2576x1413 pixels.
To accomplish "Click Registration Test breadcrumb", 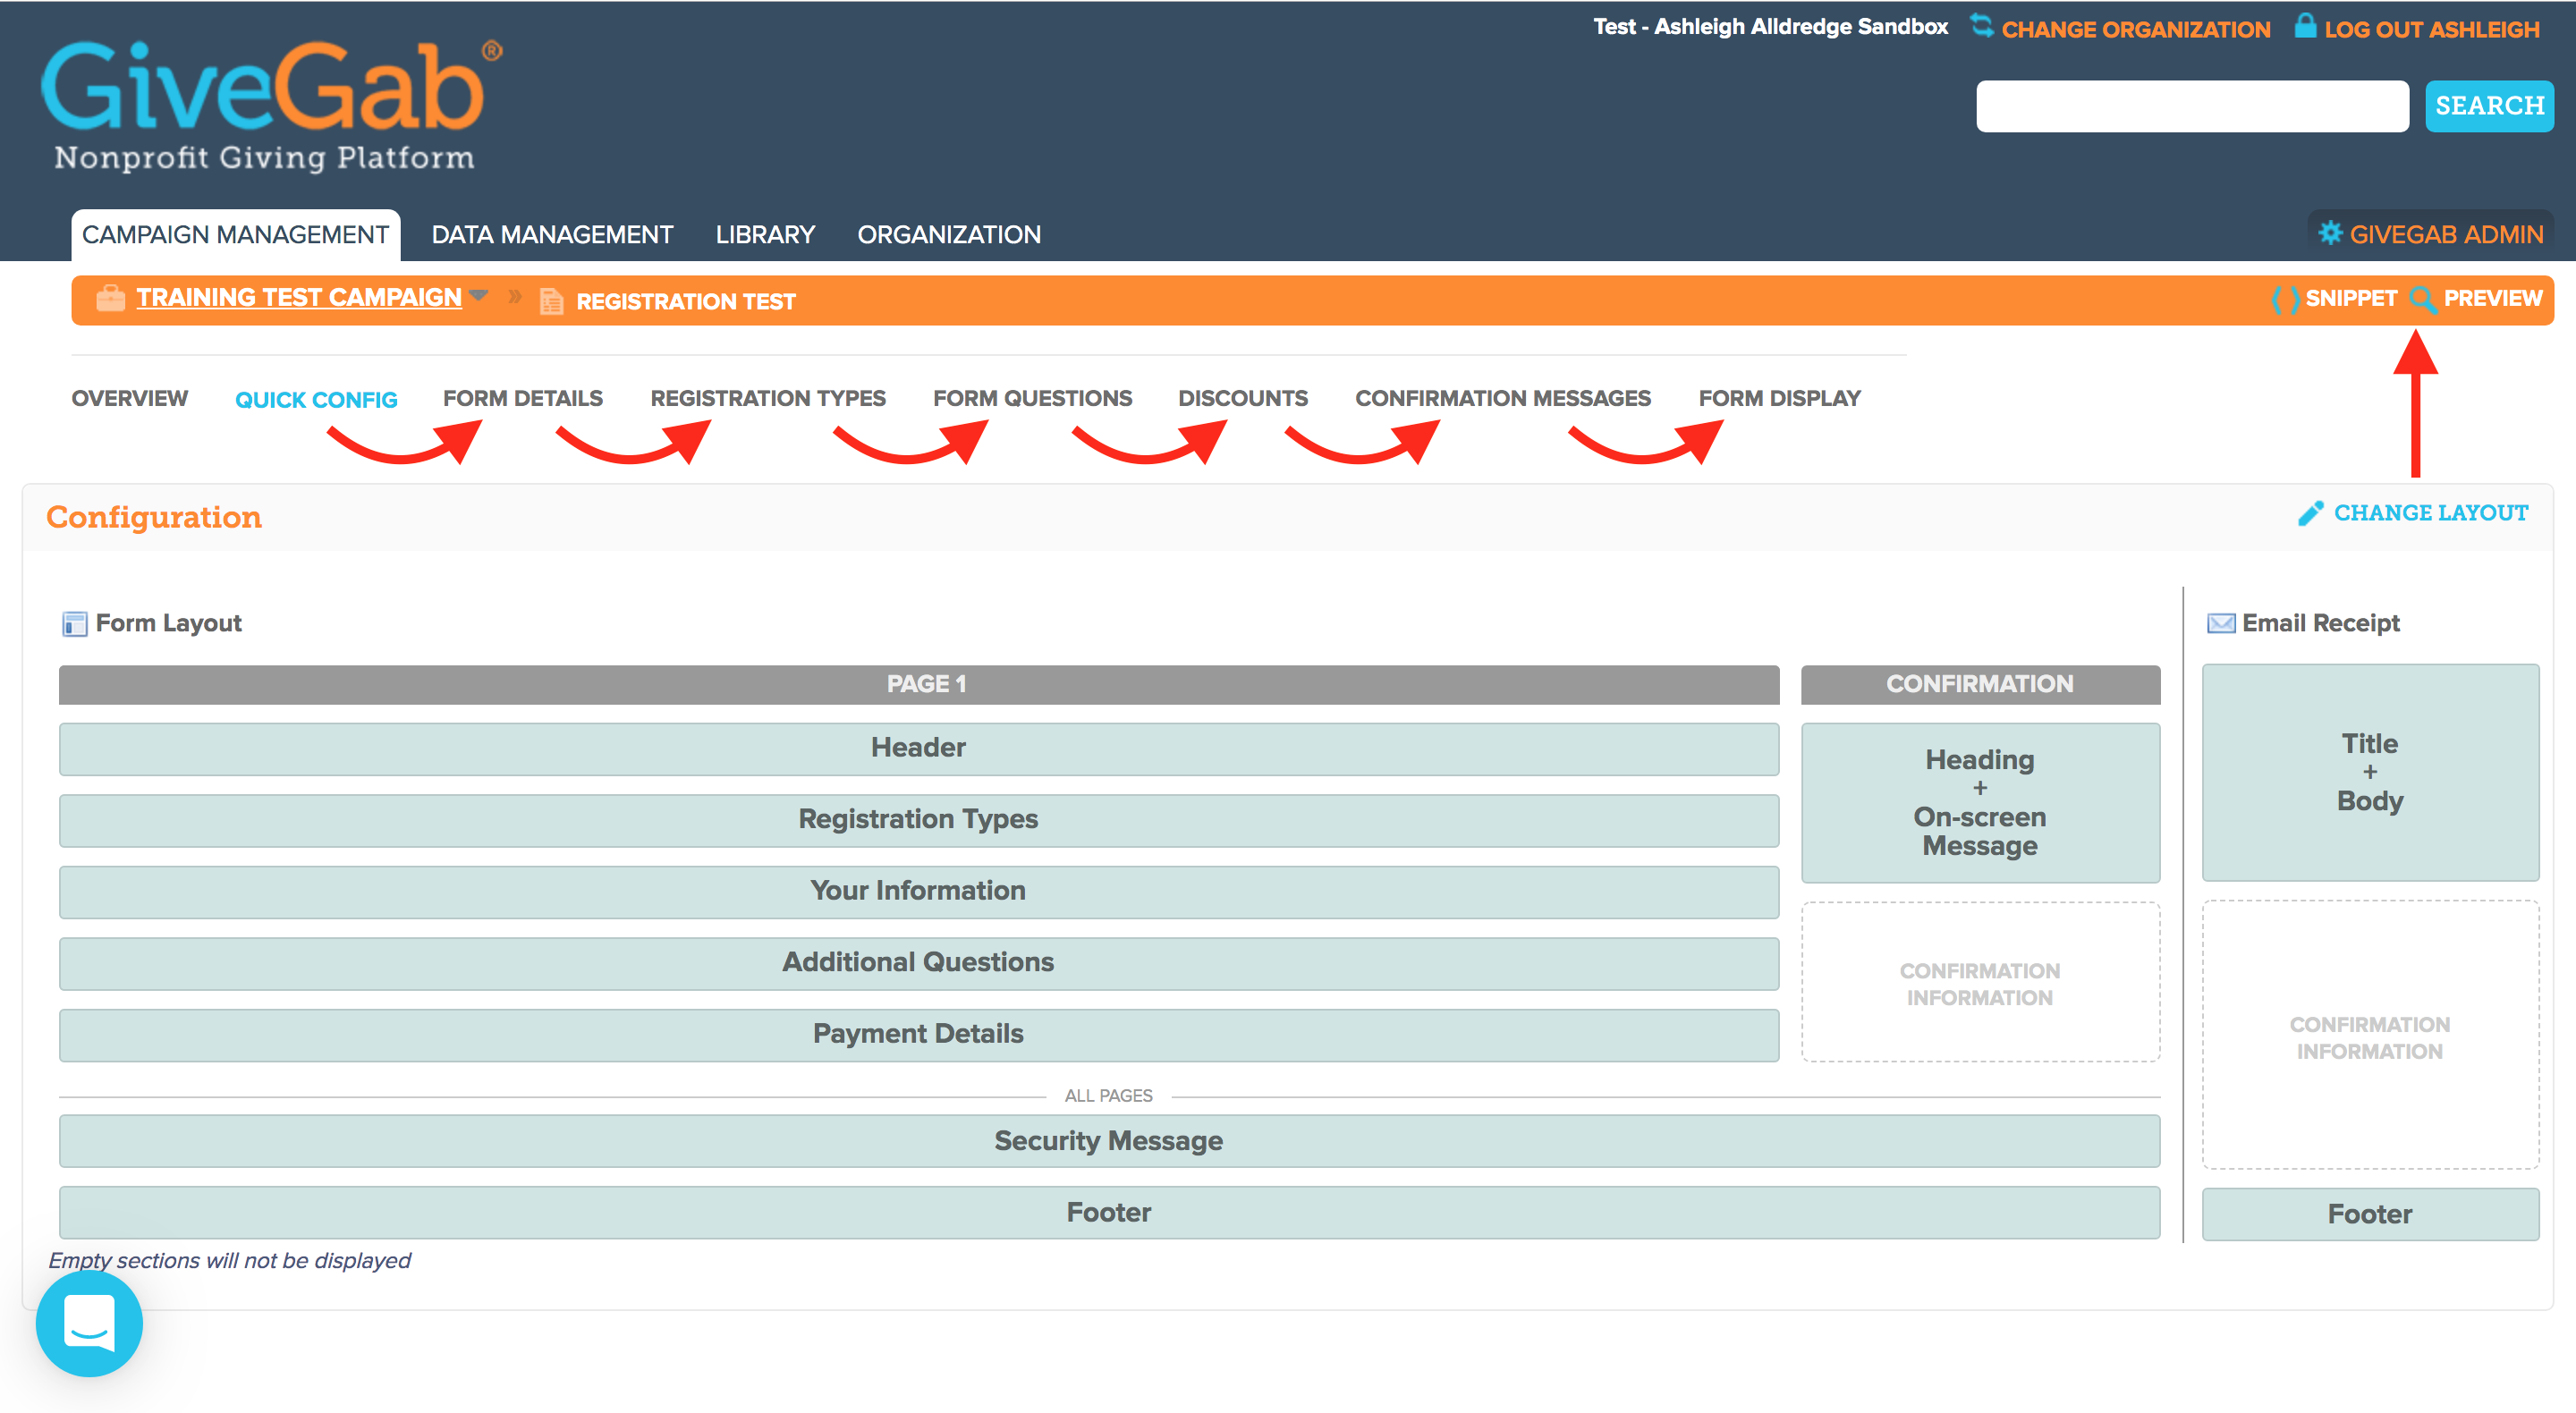I will [685, 301].
